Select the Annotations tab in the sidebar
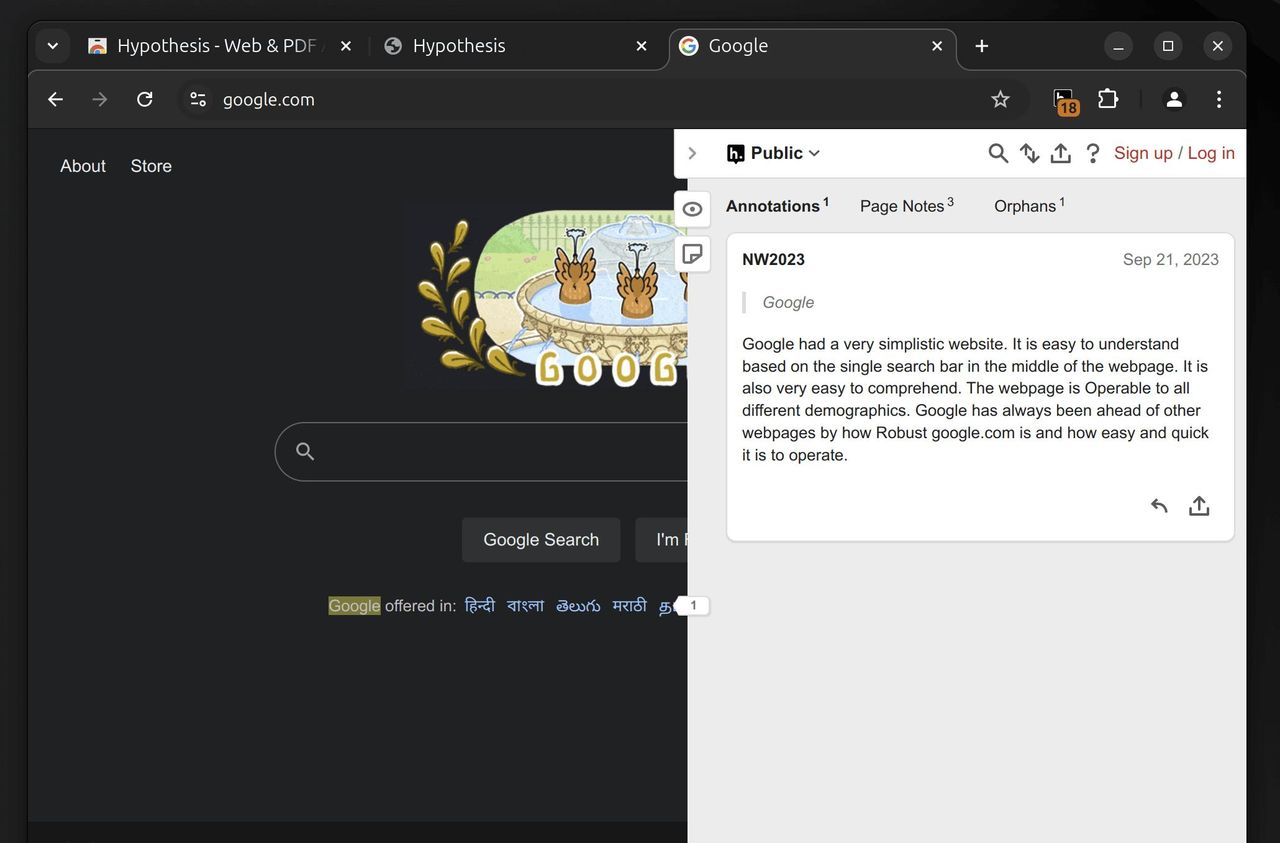The image size is (1280, 843). click(x=777, y=205)
